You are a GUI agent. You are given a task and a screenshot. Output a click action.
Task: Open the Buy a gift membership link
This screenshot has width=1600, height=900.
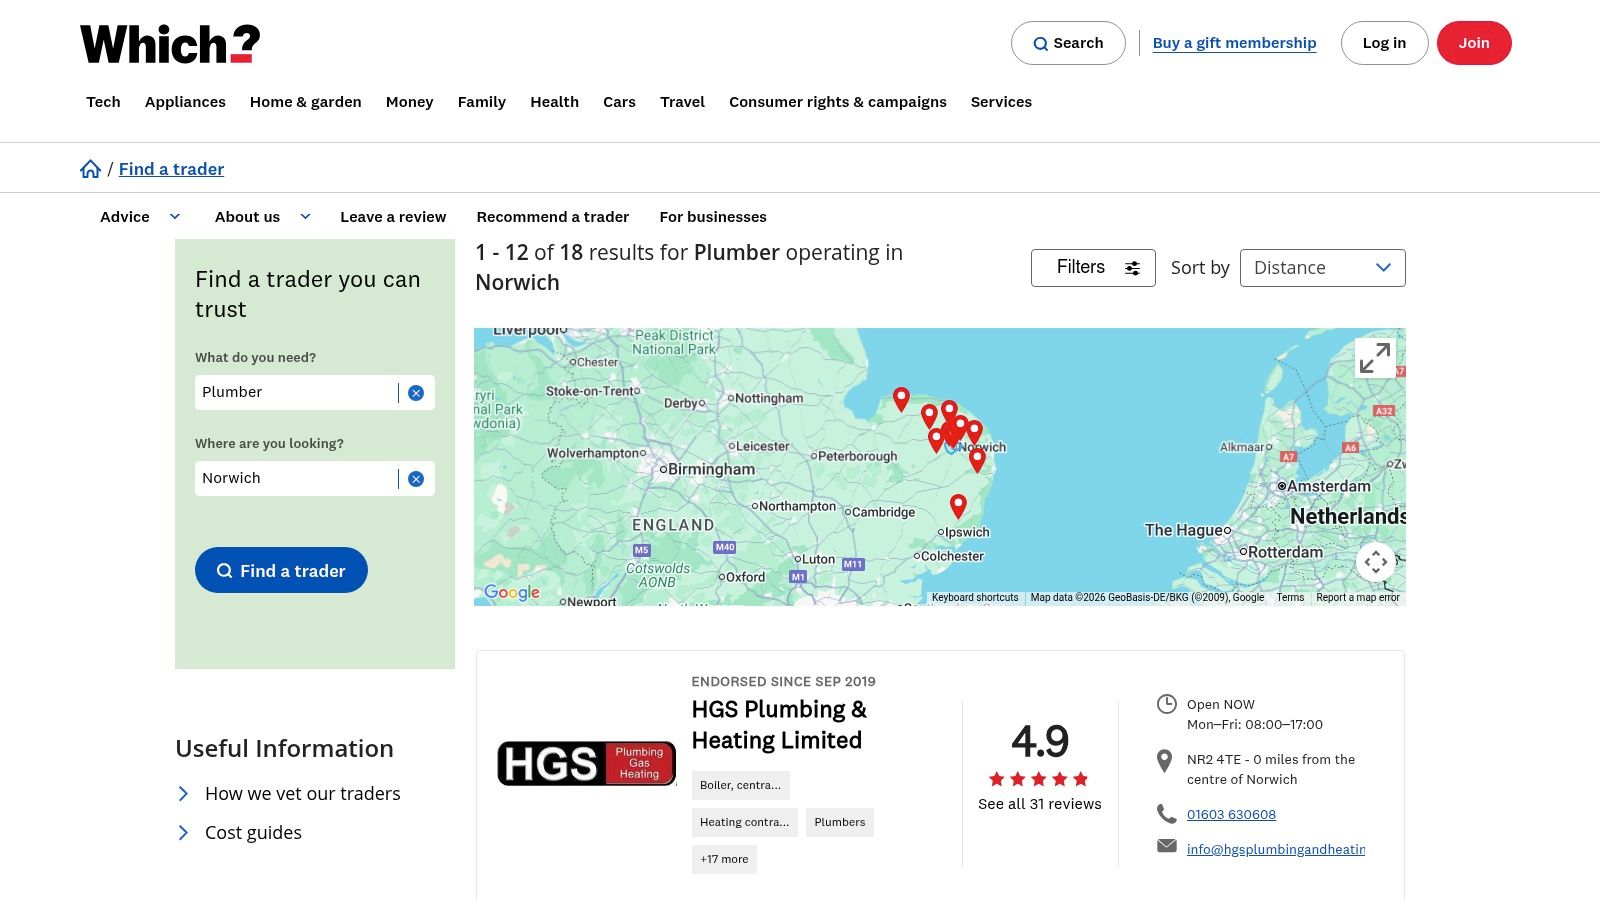click(1234, 42)
